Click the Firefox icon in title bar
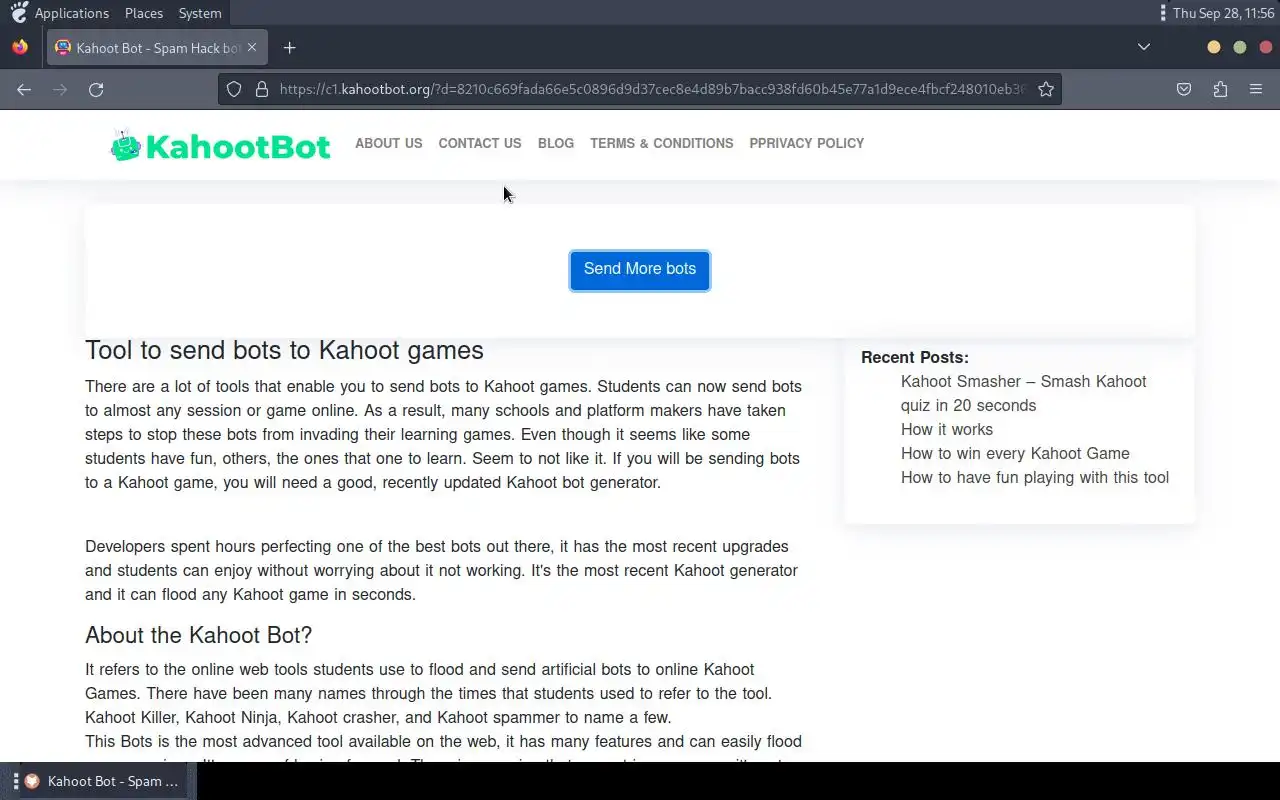 coord(20,47)
